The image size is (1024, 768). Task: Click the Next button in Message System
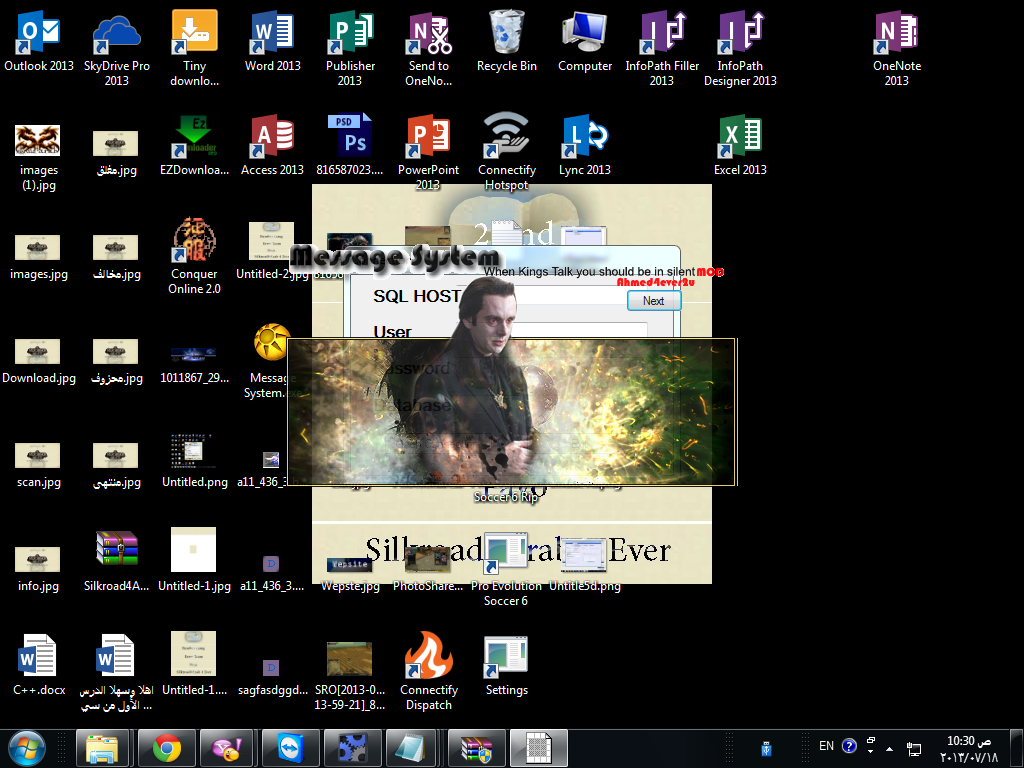[x=654, y=300]
